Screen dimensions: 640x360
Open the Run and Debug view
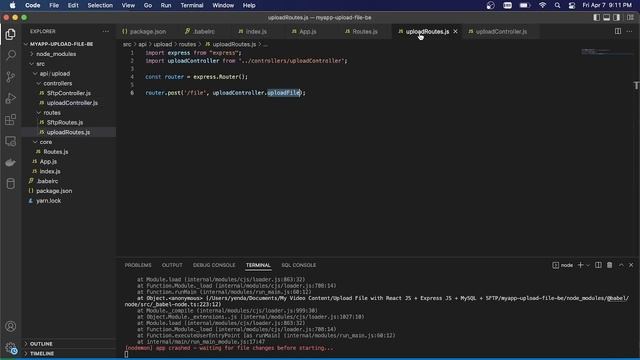tap(11, 98)
